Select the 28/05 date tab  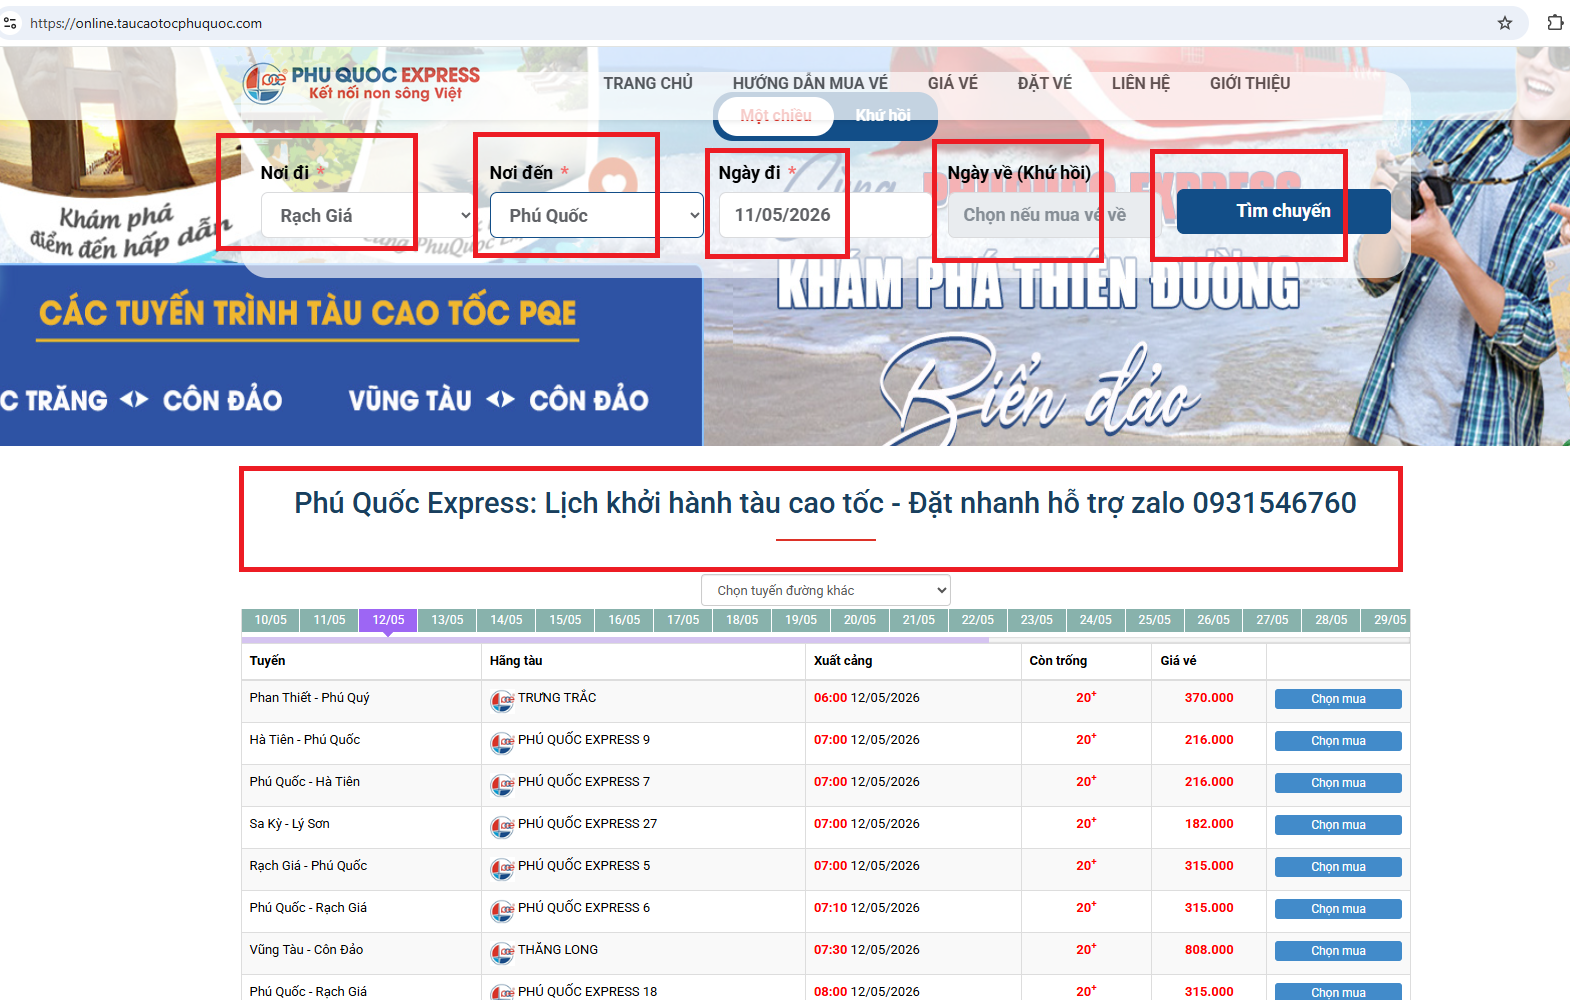point(1332,620)
